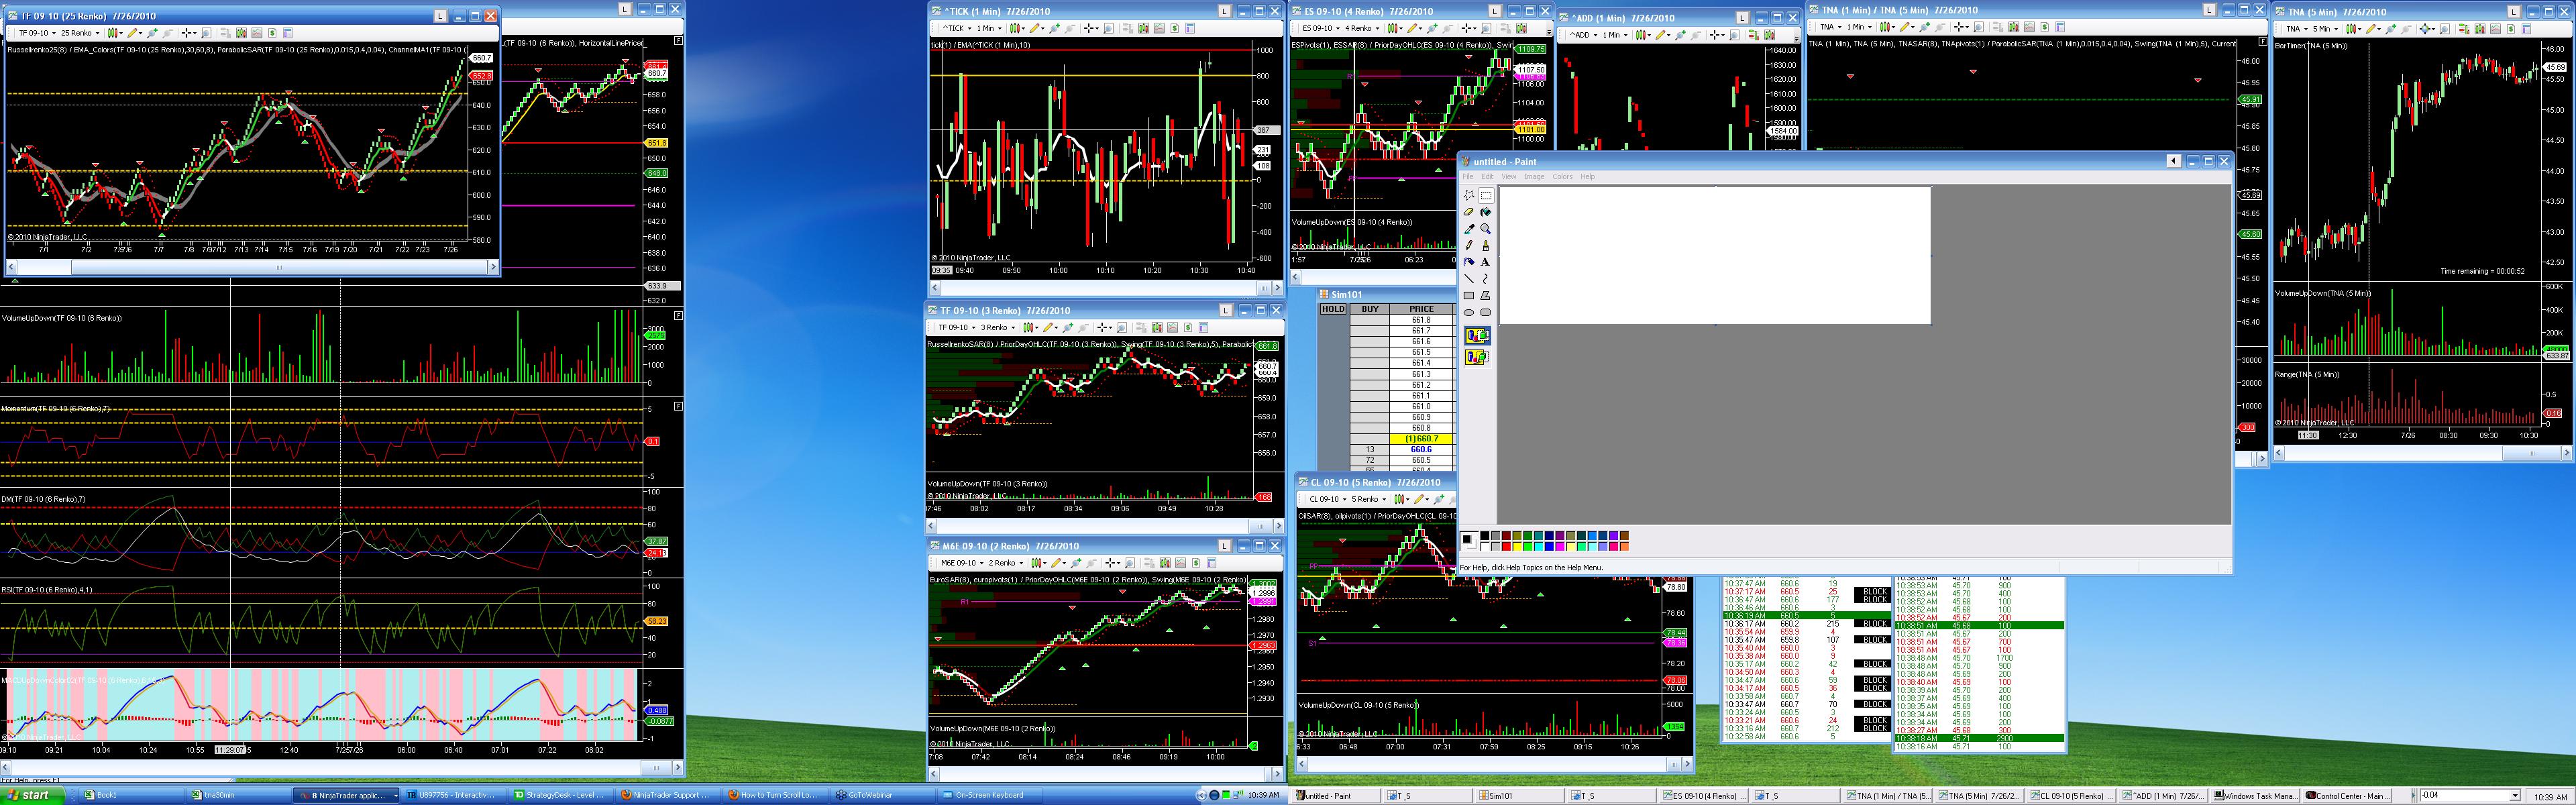
Task: Select the Eraser tool in Paint
Action: 1469,212
